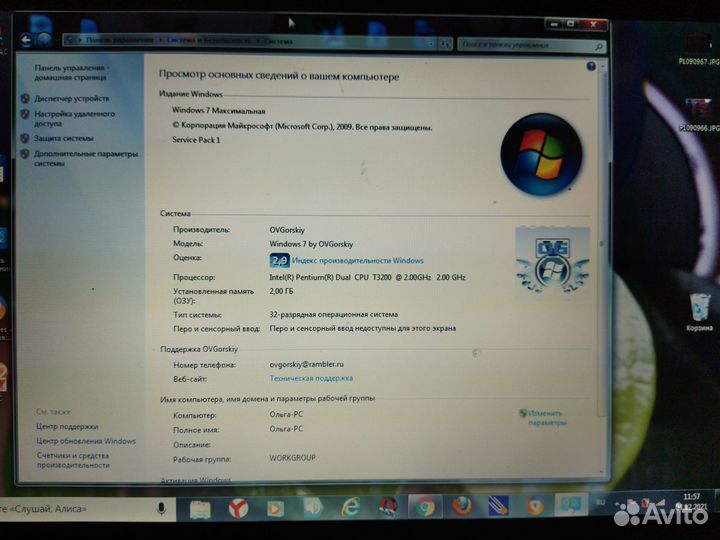The image size is (720, 540).
Task: Click Изменить параметры link
Action: click(x=546, y=418)
